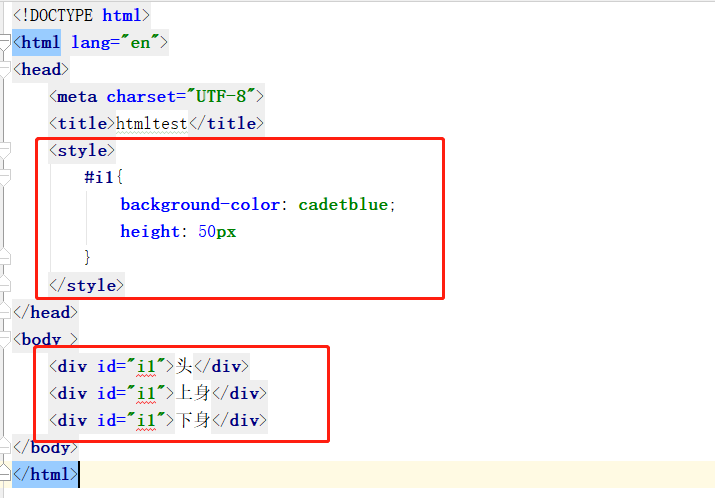Click the closing </div> after 头

click(x=221, y=366)
